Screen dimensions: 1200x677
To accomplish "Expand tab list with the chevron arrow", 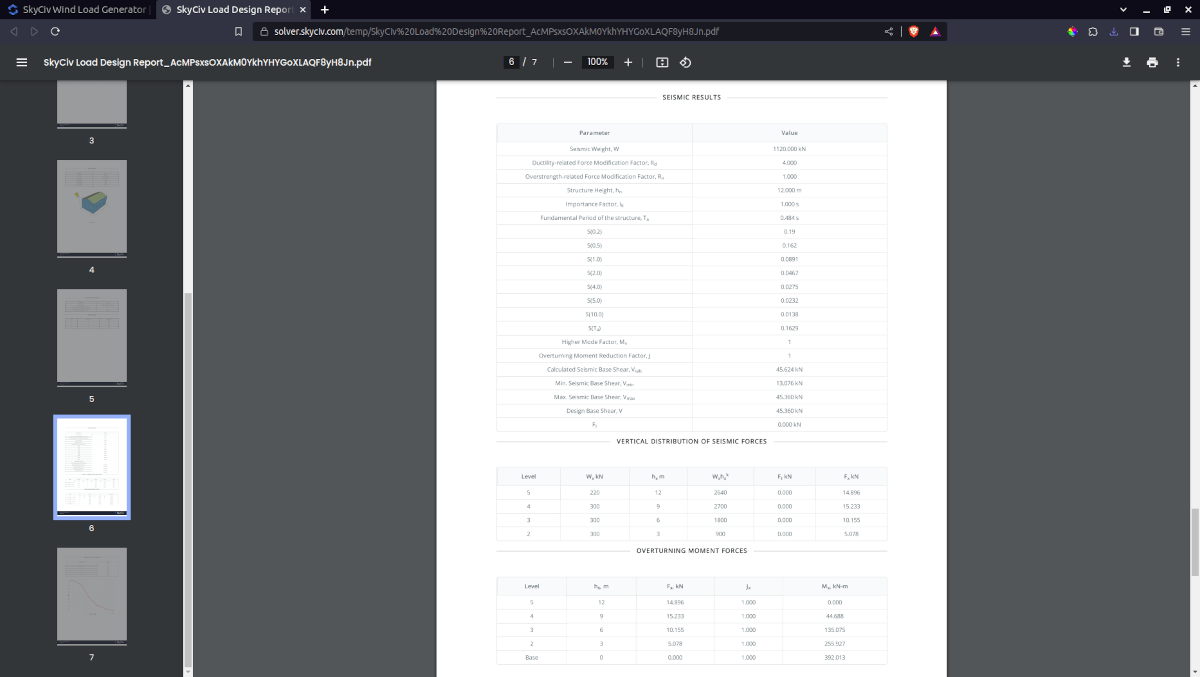I will click(x=1122, y=9).
